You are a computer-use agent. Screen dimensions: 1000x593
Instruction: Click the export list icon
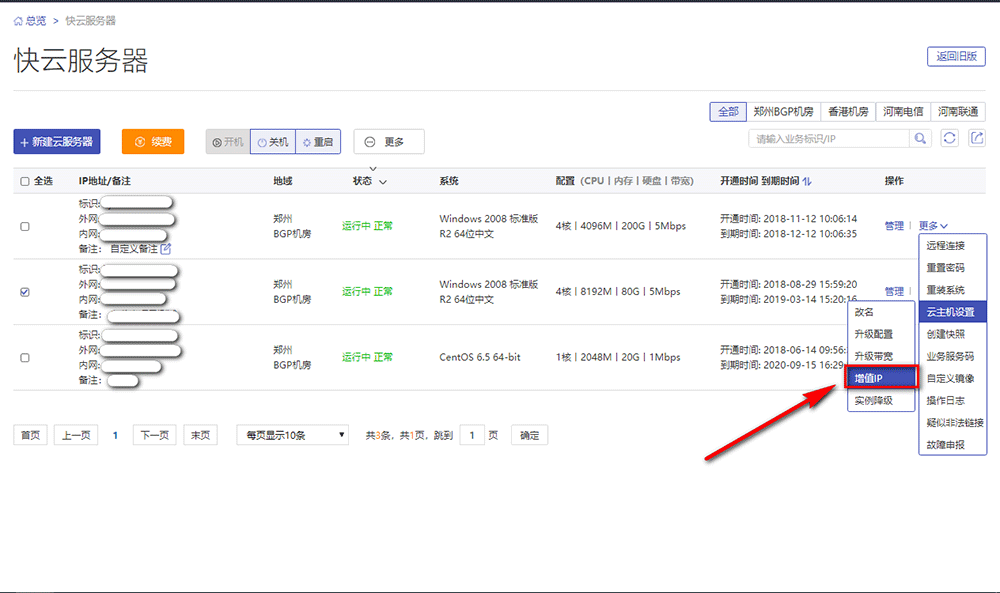click(x=977, y=139)
